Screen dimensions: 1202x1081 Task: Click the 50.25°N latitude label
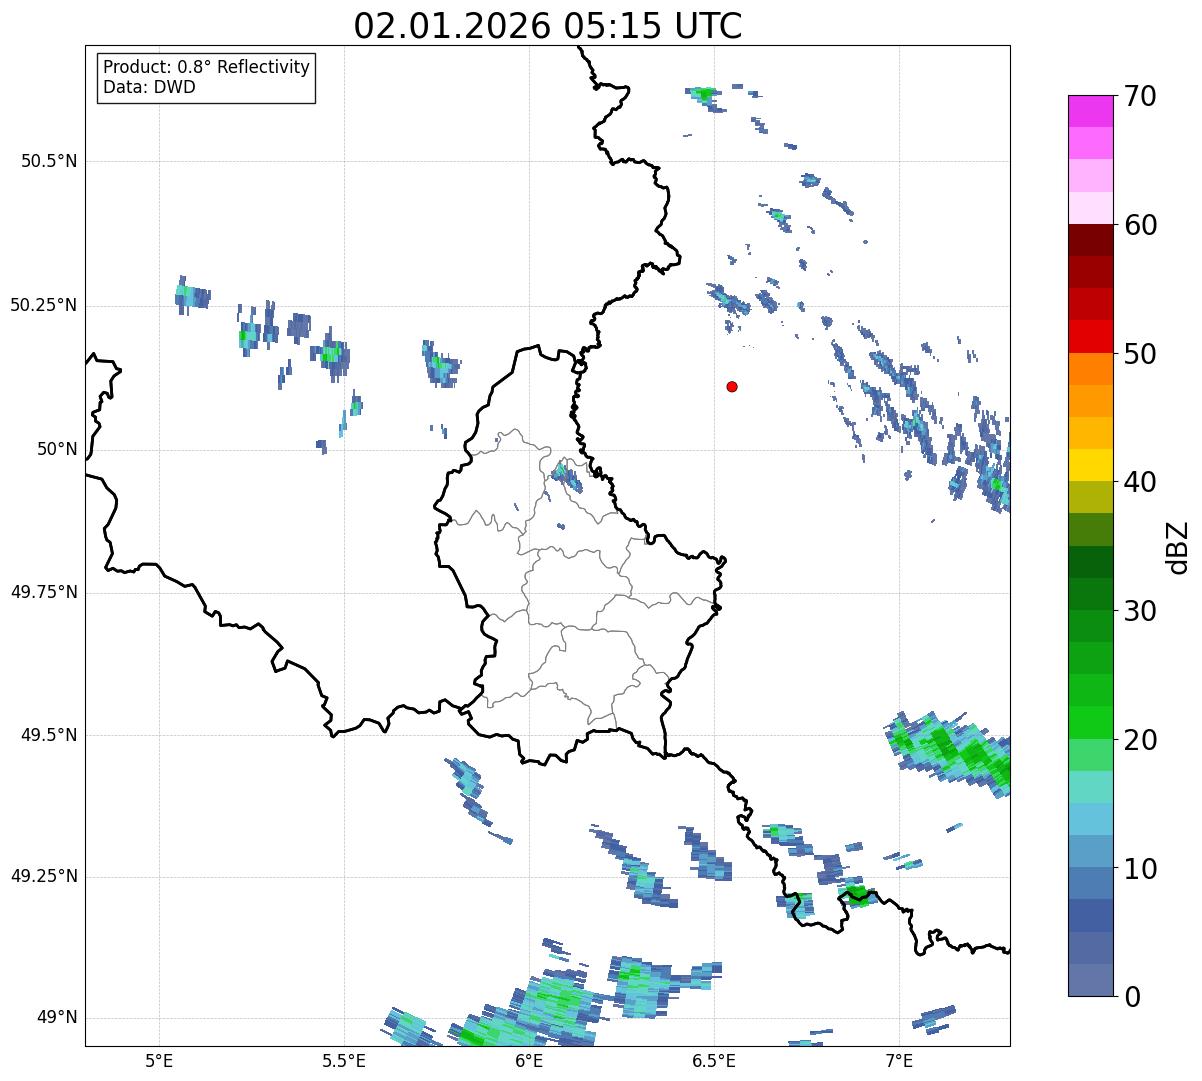44,305
